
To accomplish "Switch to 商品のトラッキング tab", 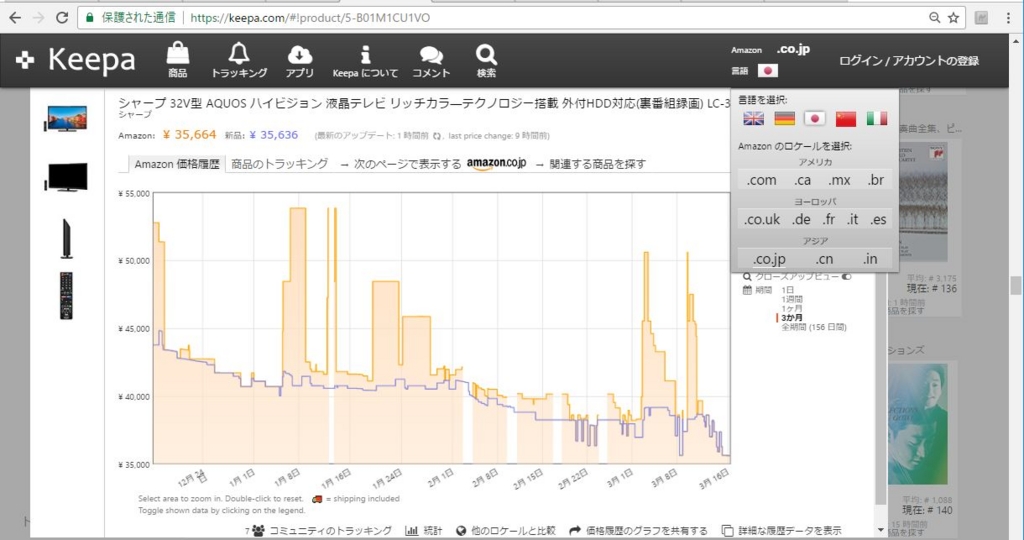I will [280, 164].
